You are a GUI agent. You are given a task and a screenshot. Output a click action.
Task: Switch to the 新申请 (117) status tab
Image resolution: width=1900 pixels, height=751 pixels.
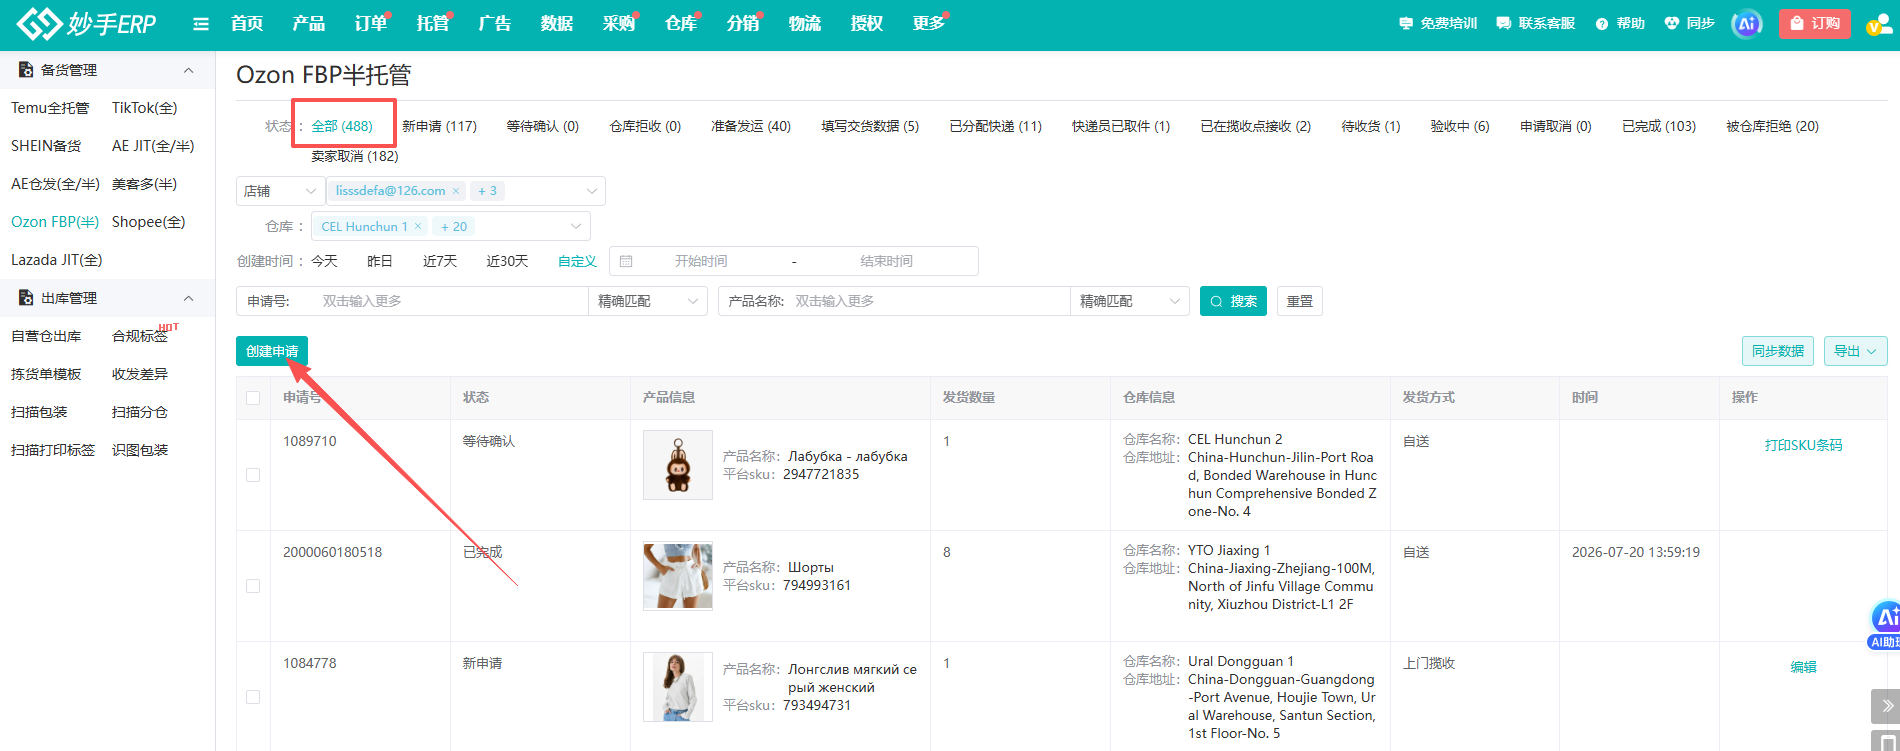tap(439, 127)
